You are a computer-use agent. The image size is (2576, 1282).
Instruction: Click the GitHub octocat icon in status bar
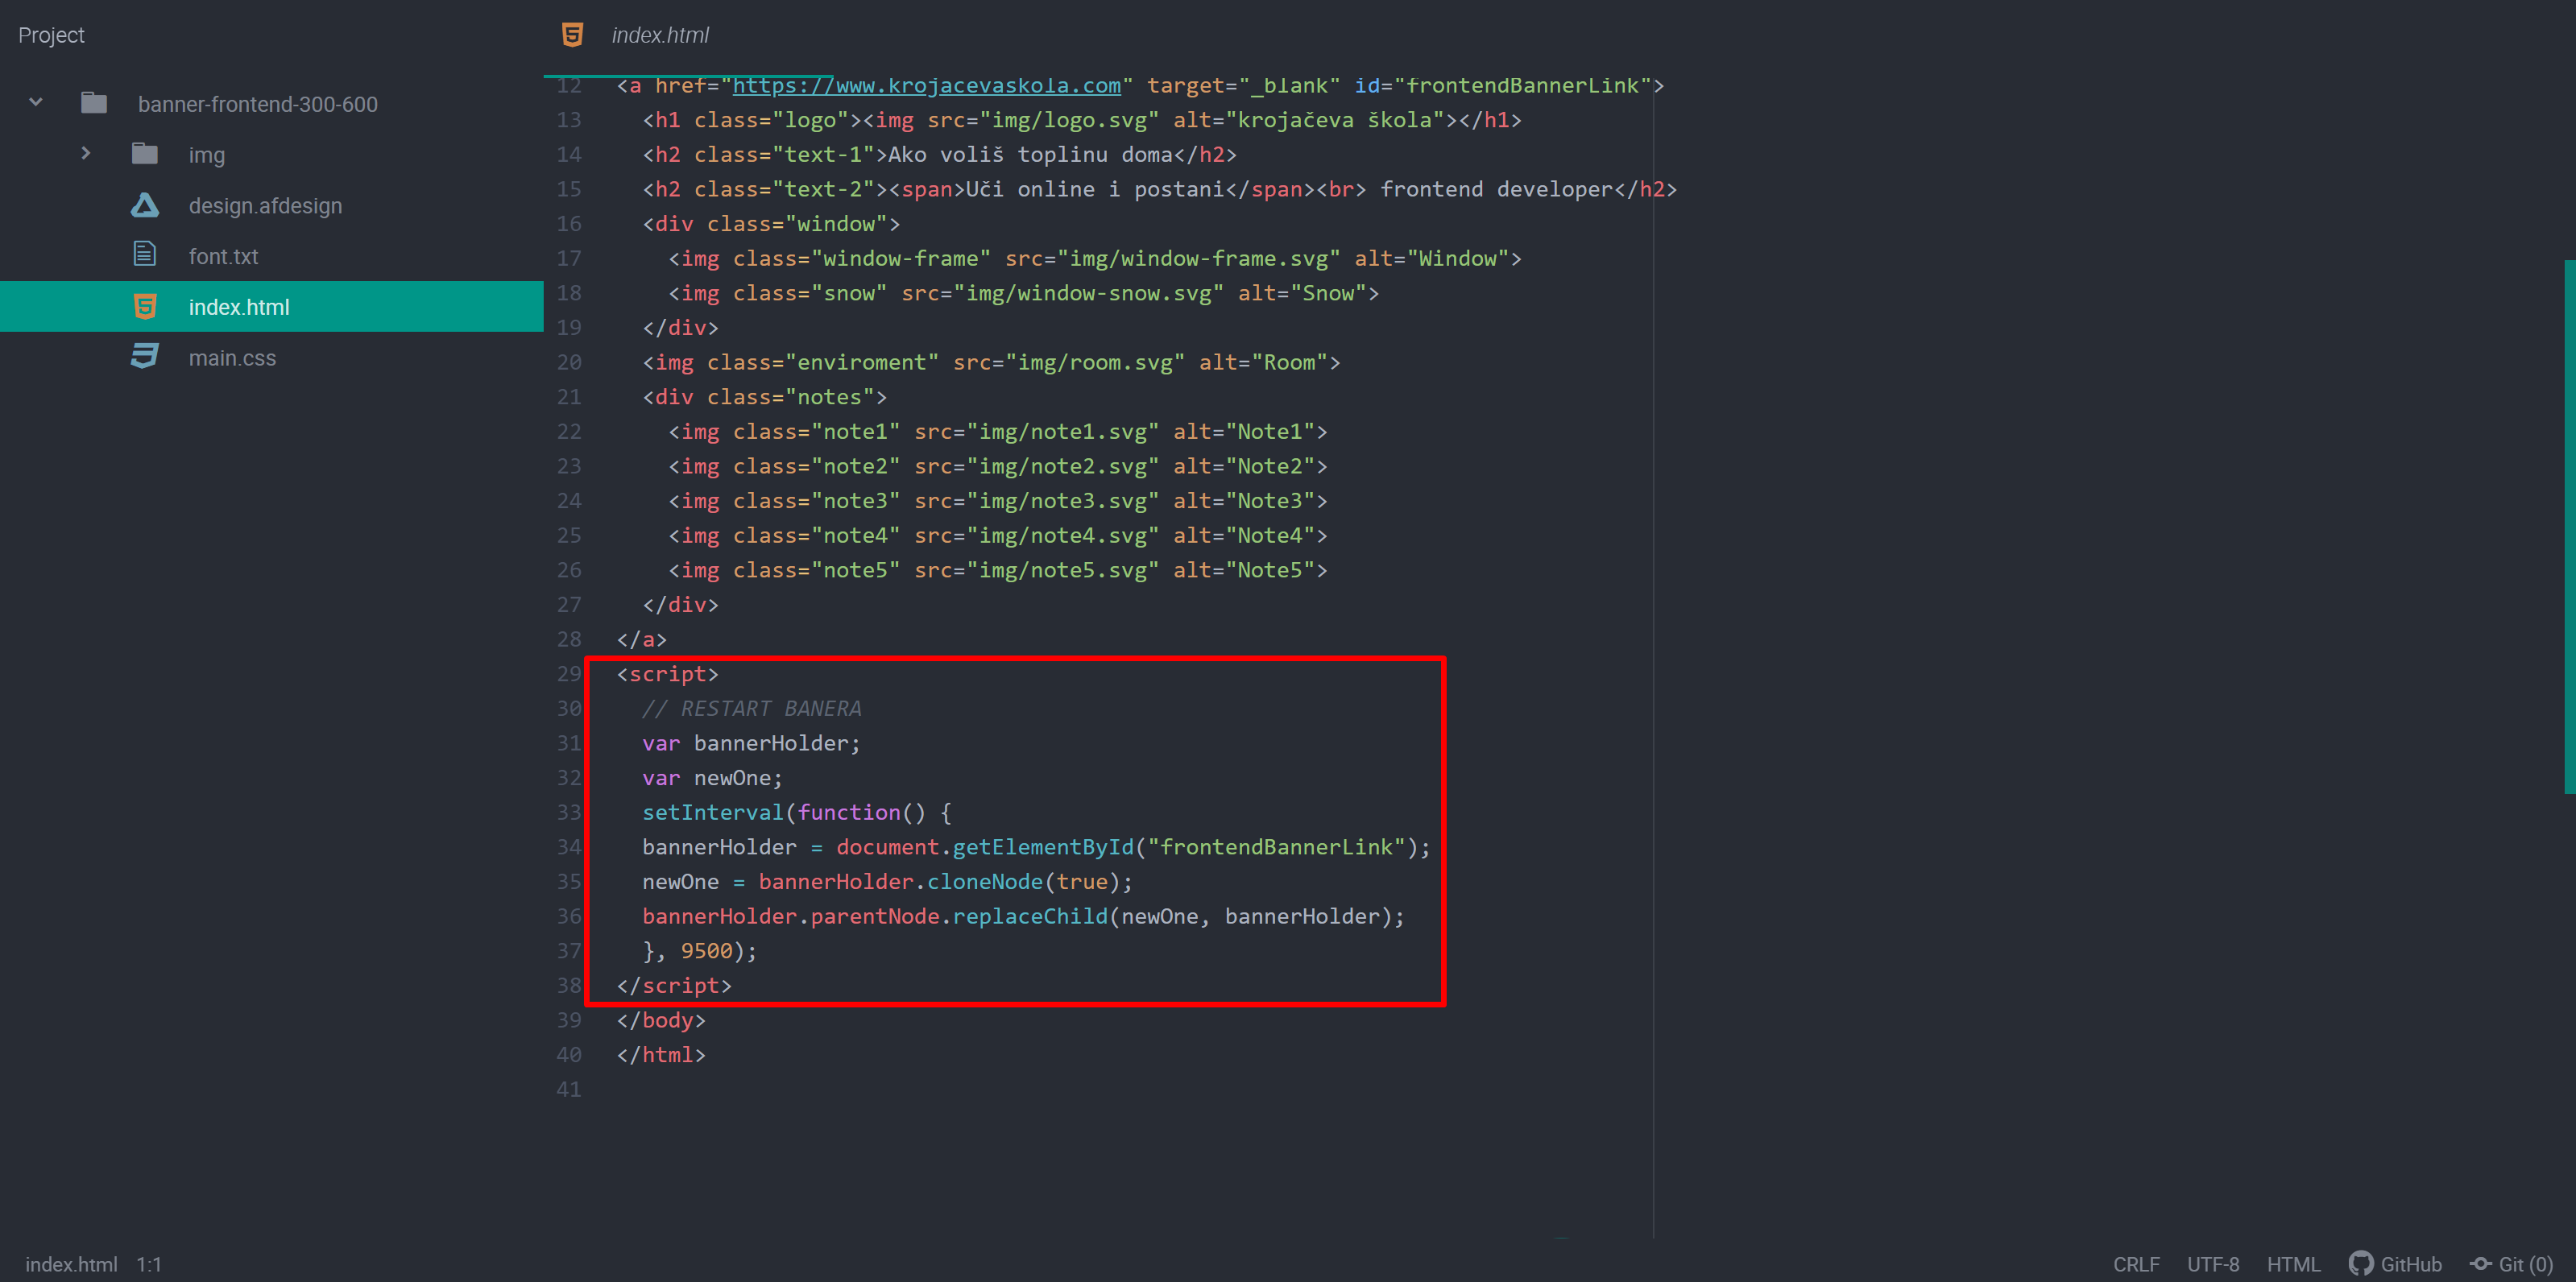(x=2361, y=1264)
